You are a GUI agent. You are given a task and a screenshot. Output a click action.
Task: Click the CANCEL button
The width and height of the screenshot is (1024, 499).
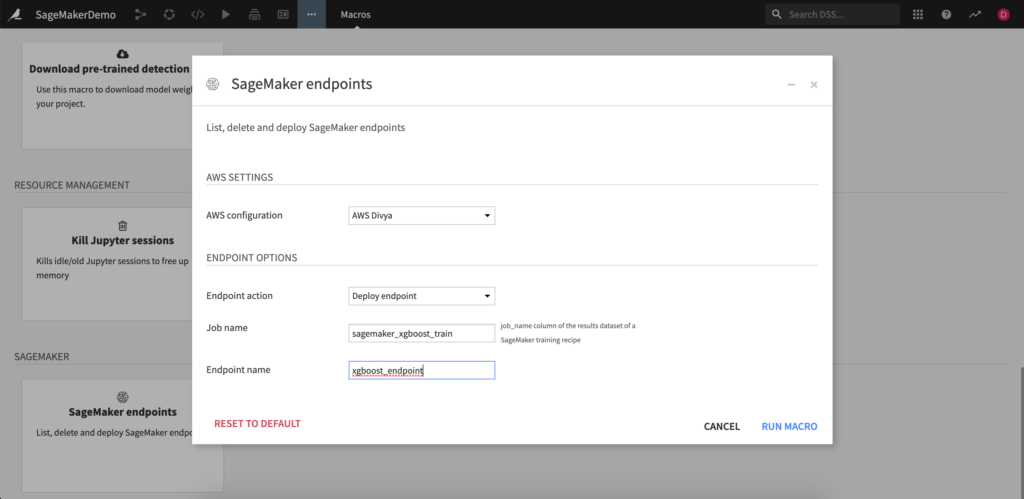(x=722, y=426)
